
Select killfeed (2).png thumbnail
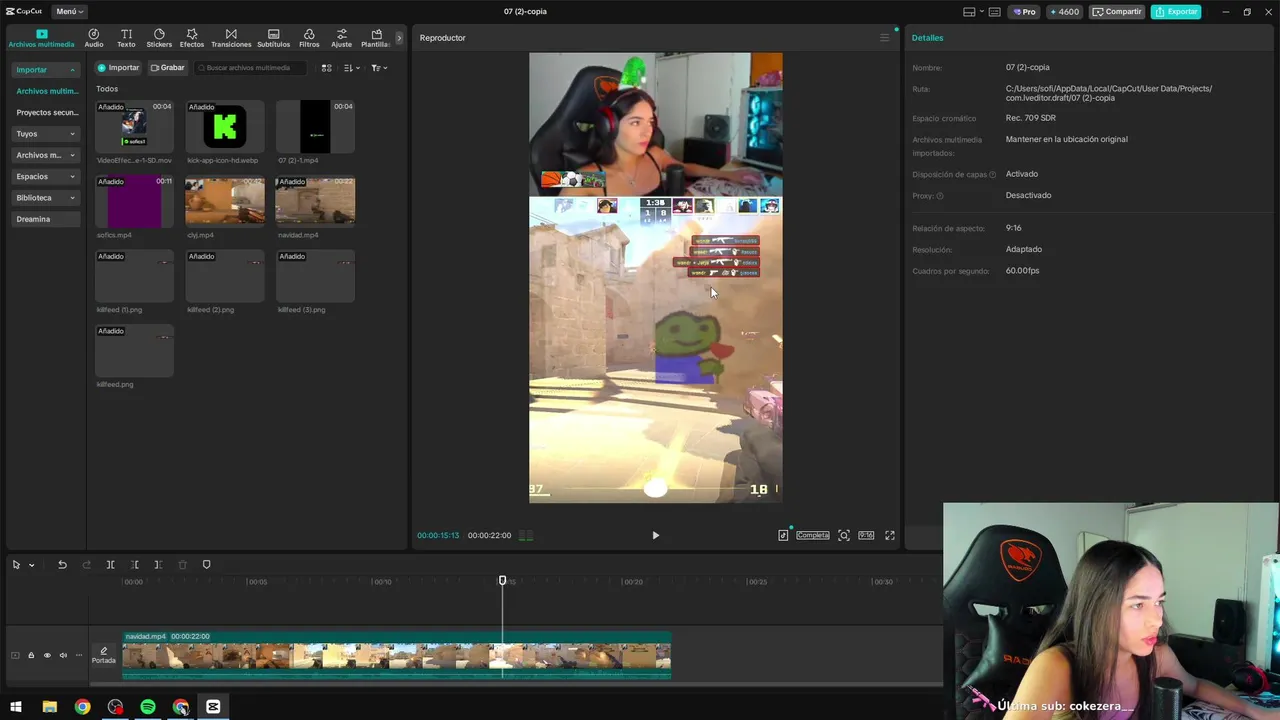[x=225, y=276]
